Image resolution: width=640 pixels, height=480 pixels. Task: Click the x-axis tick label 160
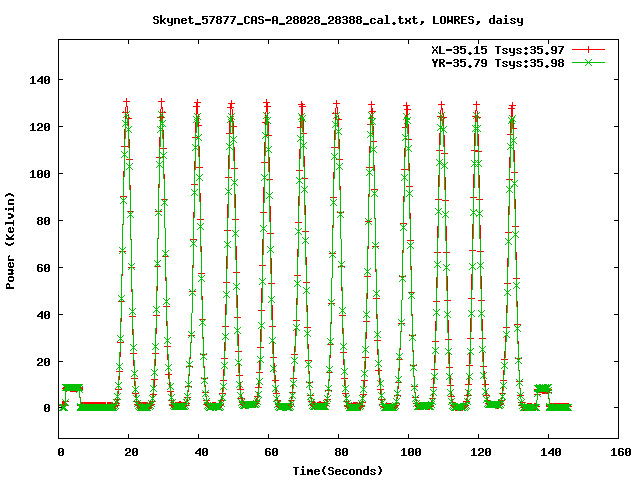click(x=620, y=452)
